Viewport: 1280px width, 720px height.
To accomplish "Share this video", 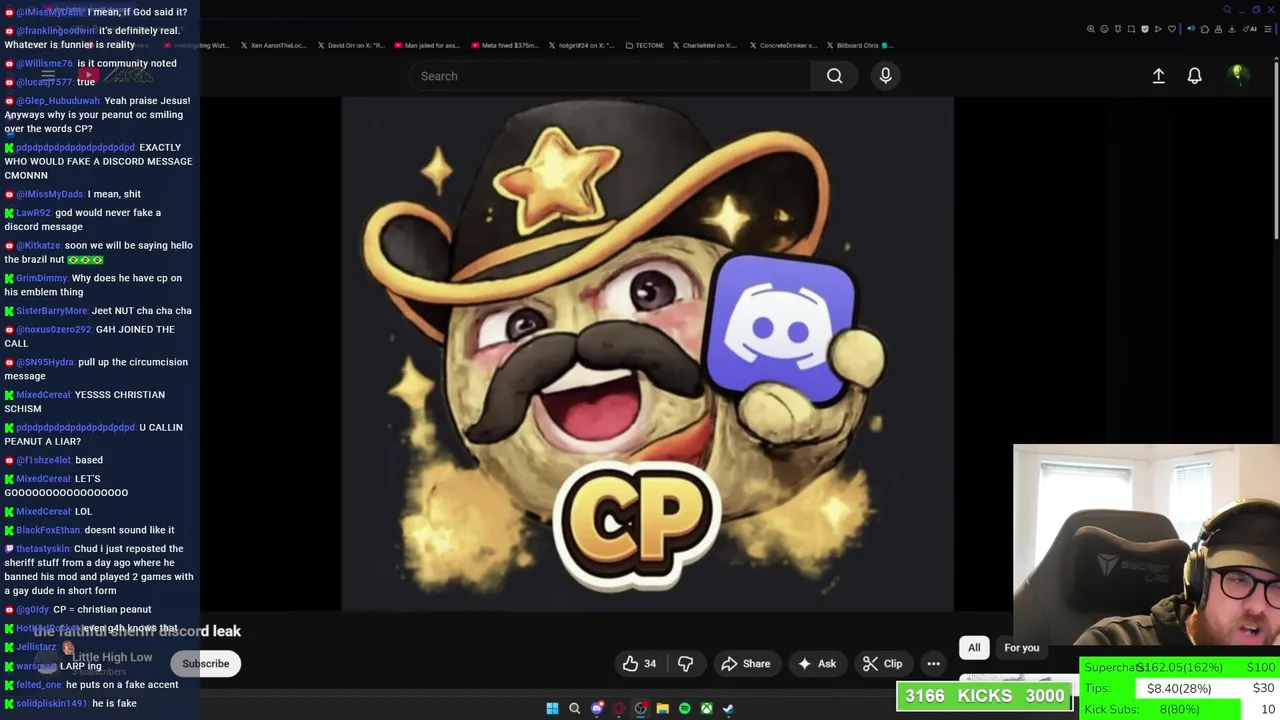I will click(x=746, y=663).
